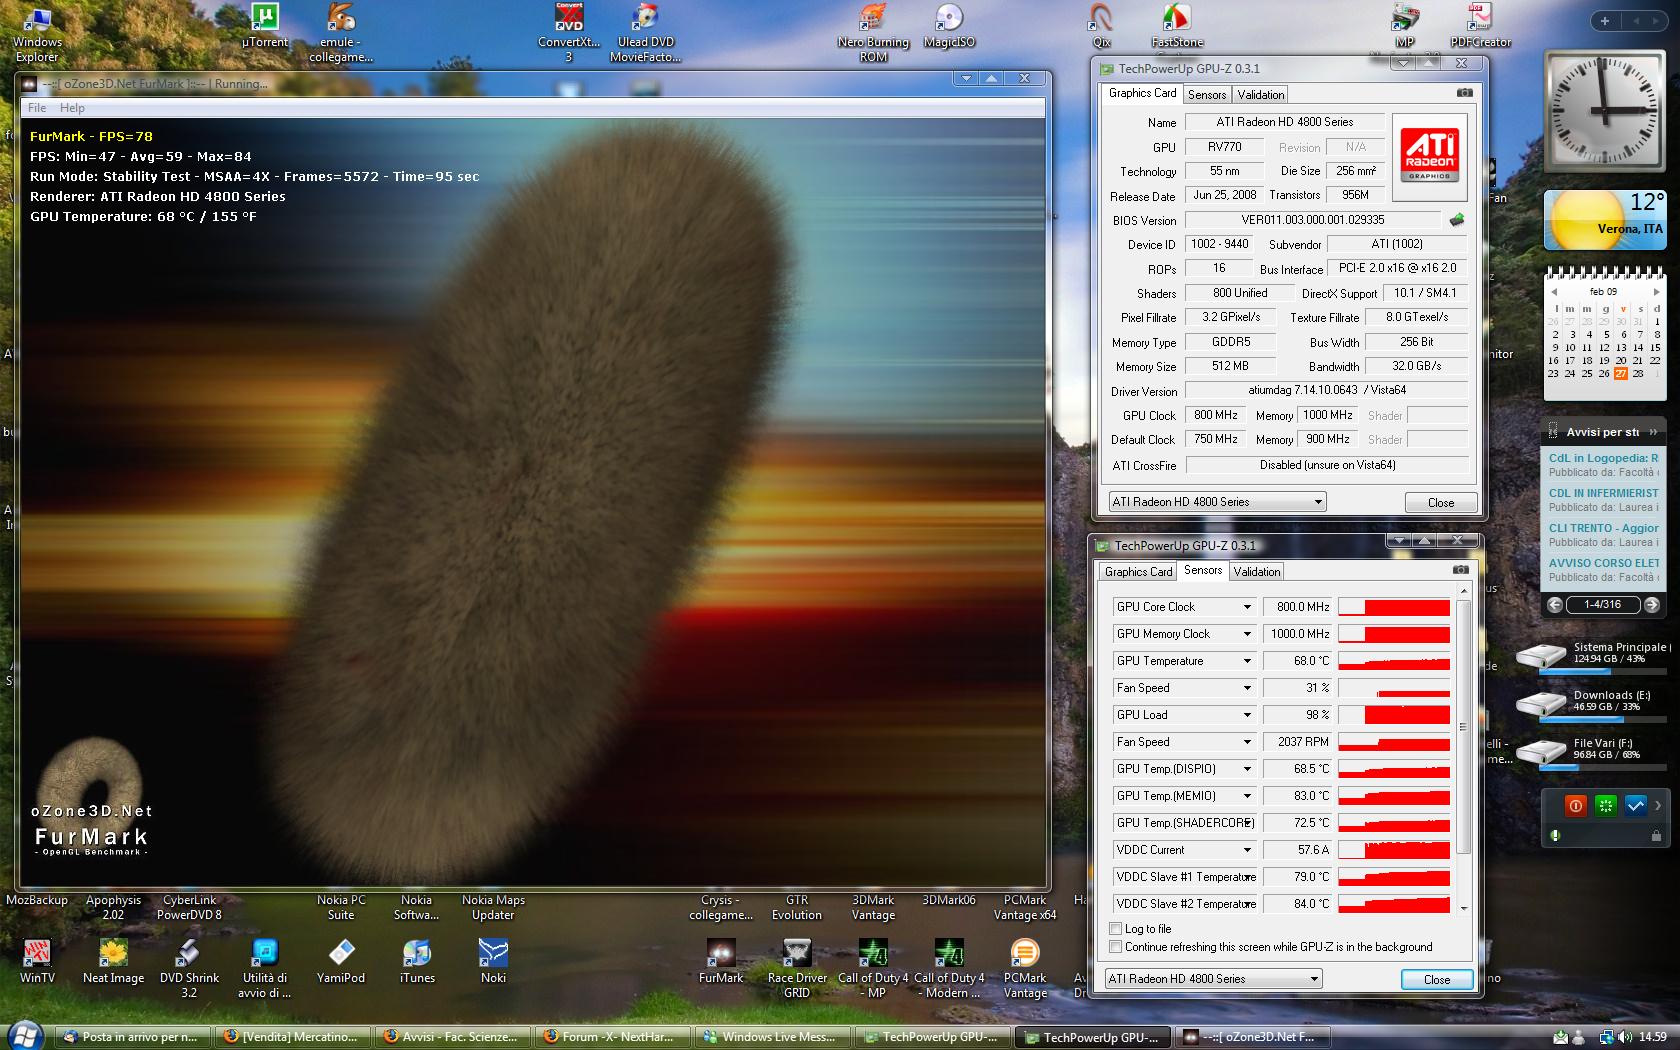Click Close button in GPU-Z Sensors window
1680x1050 pixels.
pos(1437,980)
